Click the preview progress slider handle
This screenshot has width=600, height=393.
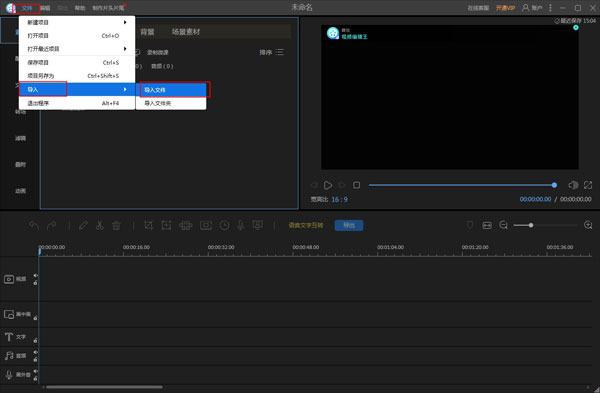(x=554, y=185)
